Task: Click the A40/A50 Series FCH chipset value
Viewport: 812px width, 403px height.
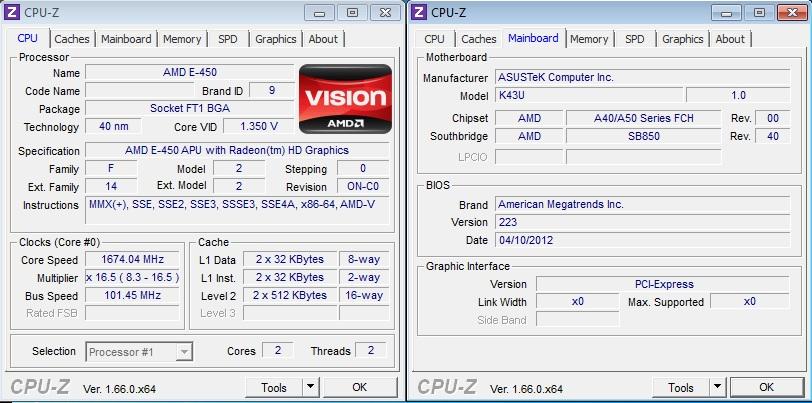Action: [x=643, y=118]
